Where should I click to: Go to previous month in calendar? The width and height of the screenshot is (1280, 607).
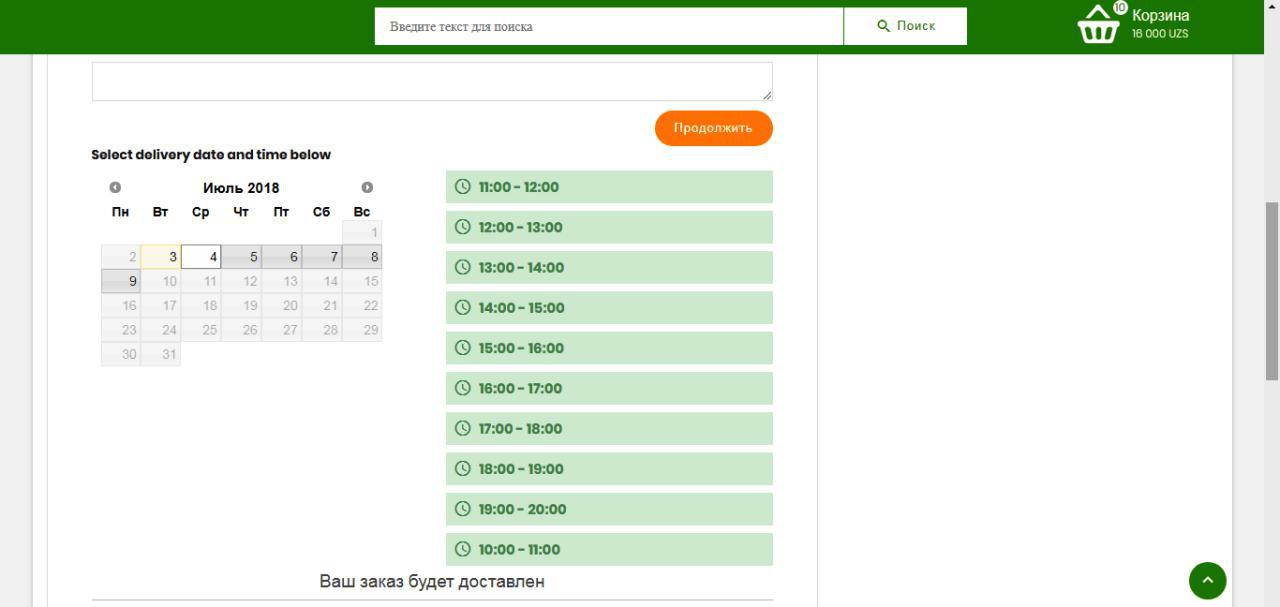(115, 188)
